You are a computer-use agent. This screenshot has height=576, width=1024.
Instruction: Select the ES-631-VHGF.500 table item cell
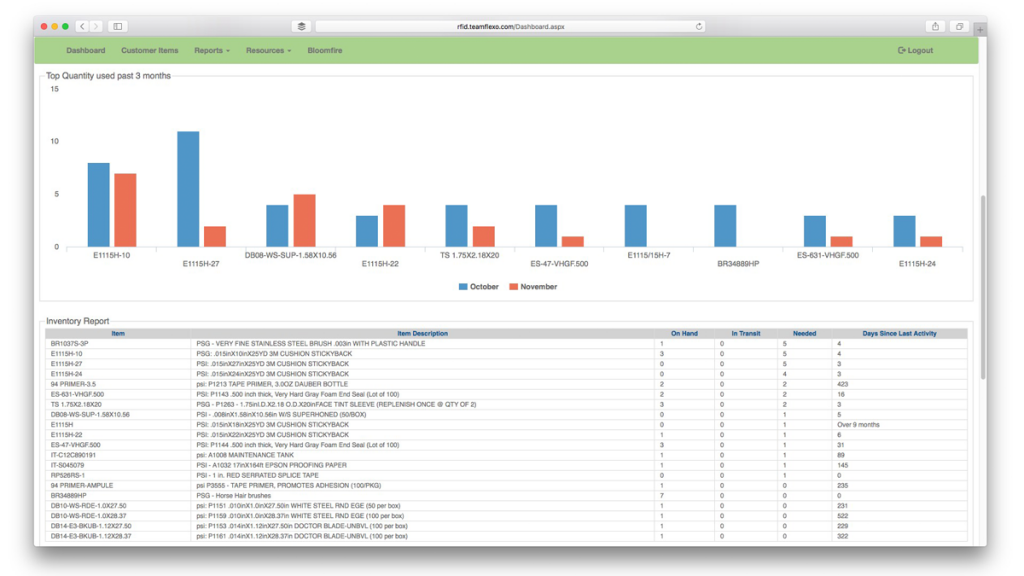[118, 394]
